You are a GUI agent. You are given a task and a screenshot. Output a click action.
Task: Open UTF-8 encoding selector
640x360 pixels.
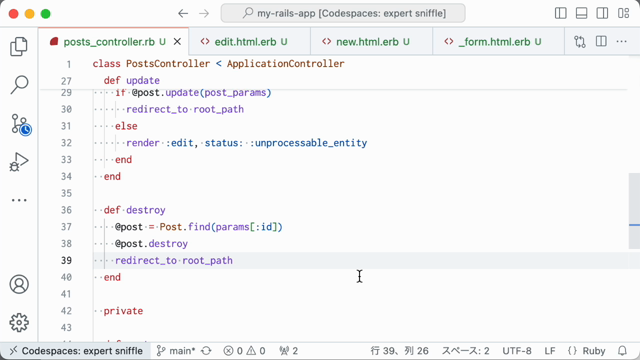pos(517,351)
